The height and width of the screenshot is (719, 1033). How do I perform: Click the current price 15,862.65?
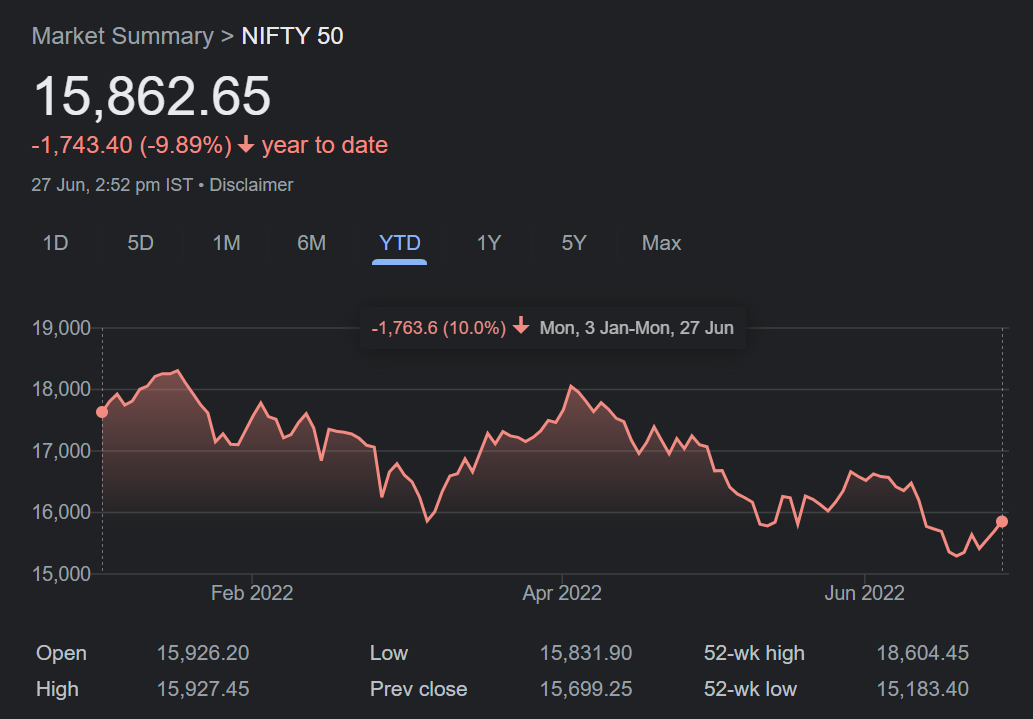152,96
